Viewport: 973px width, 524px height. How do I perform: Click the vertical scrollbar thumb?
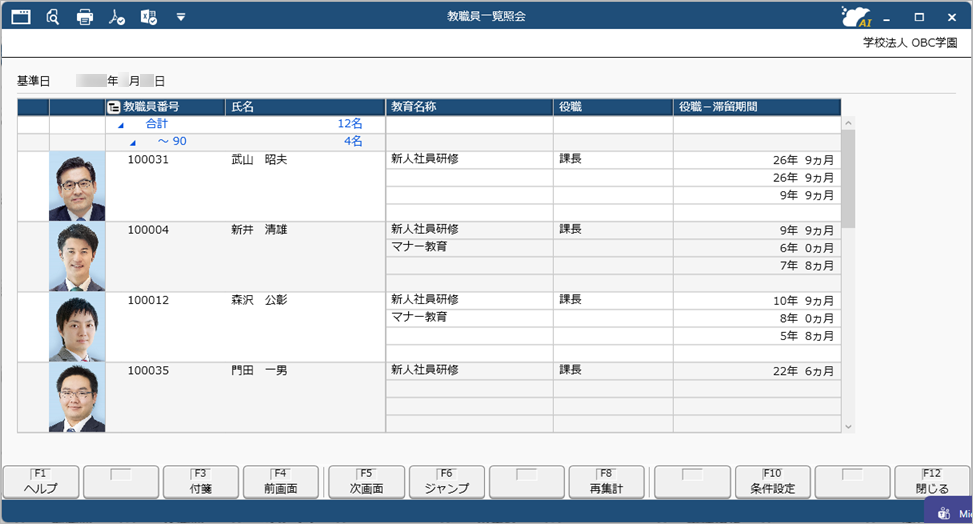(848, 179)
